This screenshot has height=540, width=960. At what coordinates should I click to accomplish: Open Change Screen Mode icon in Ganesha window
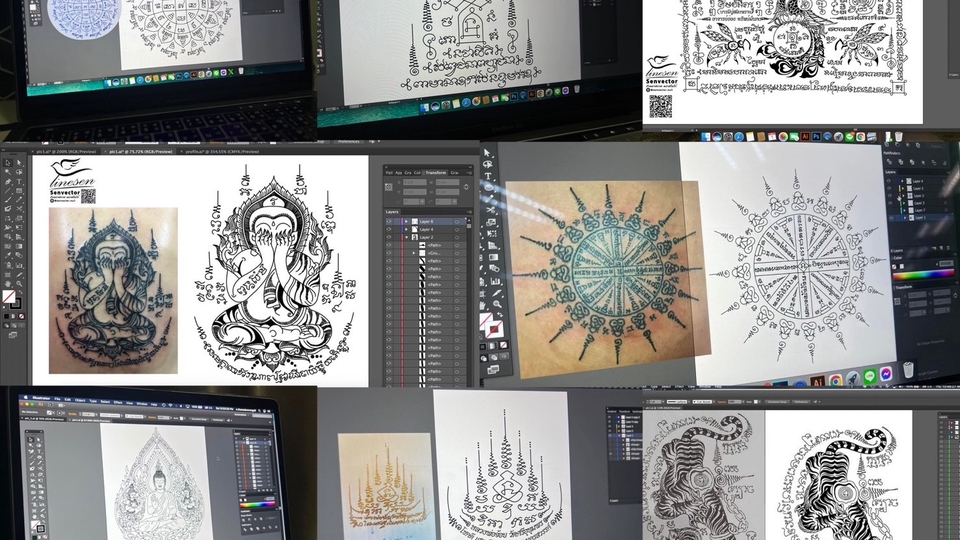coord(12,335)
